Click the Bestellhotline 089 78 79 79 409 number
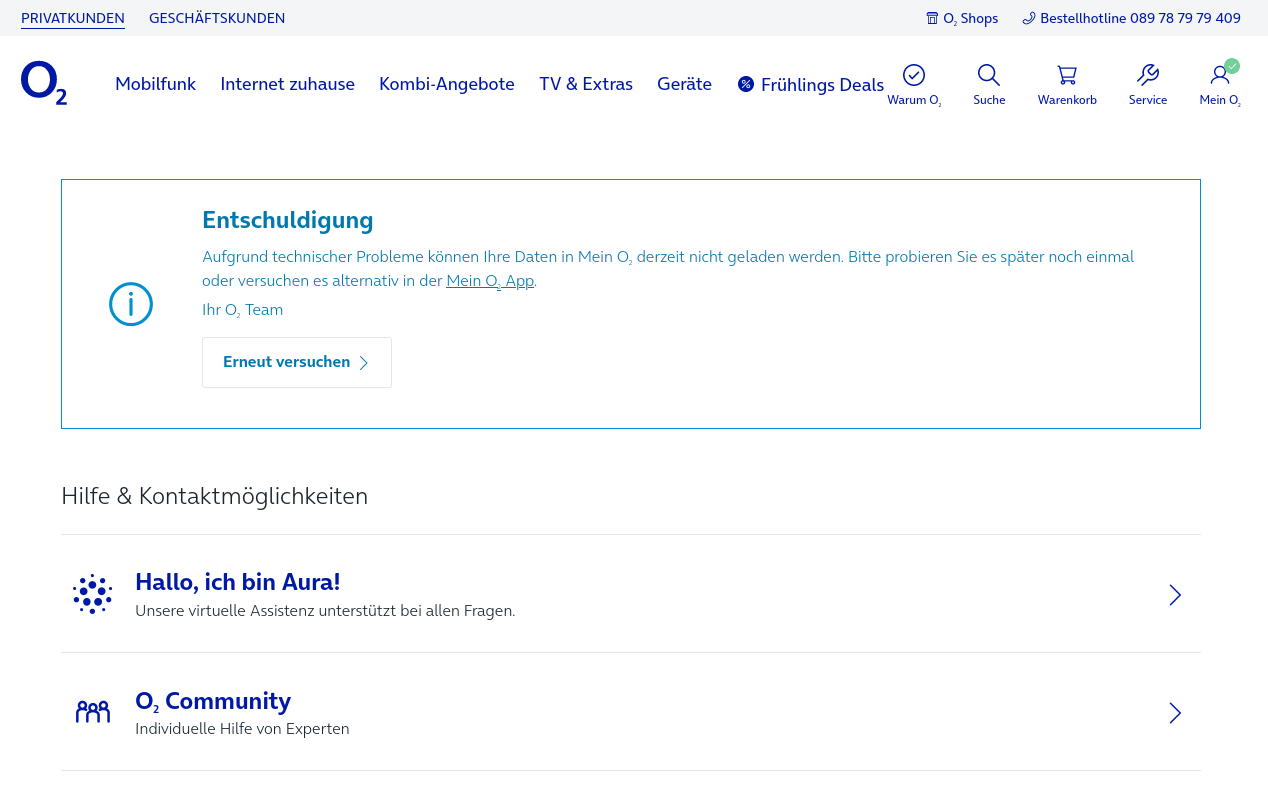Screen dimensions: 1268x808 pos(1140,18)
